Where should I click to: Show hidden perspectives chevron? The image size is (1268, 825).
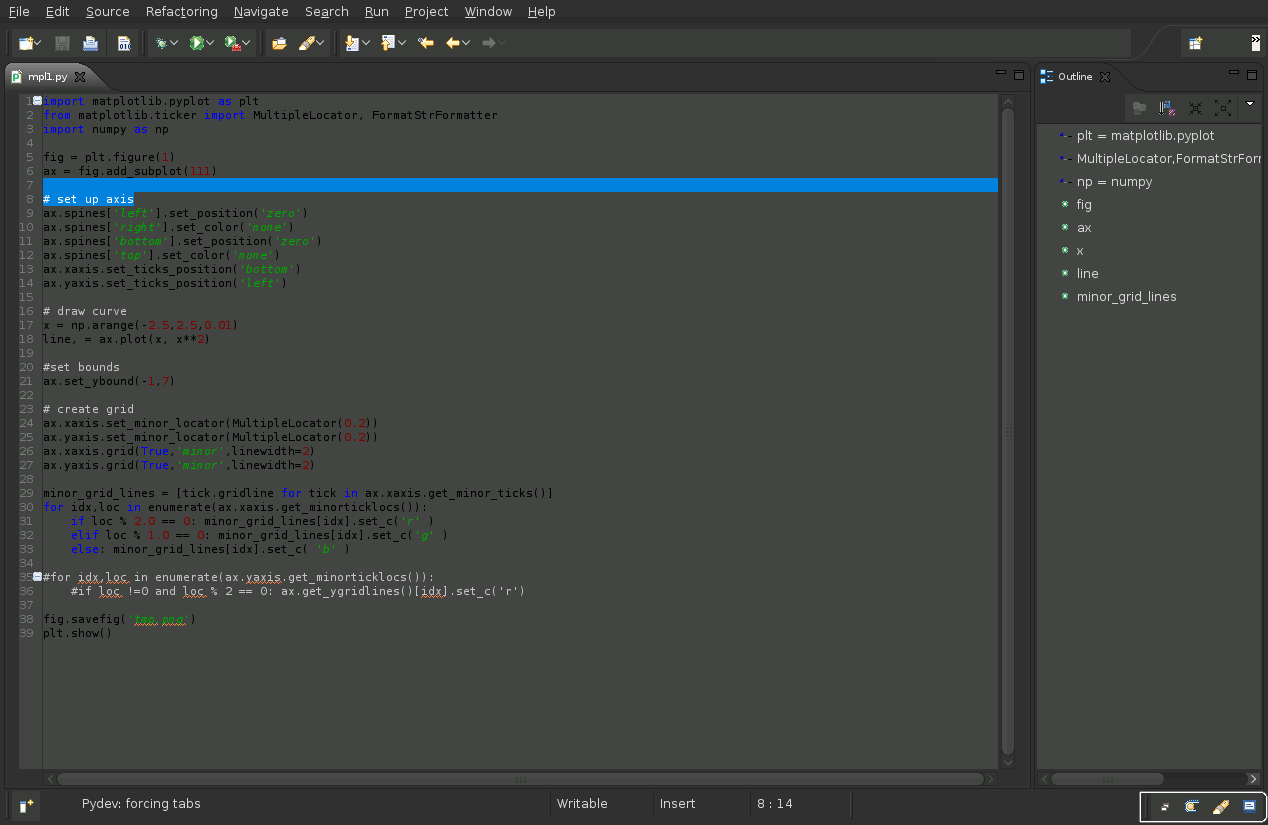point(1256,43)
